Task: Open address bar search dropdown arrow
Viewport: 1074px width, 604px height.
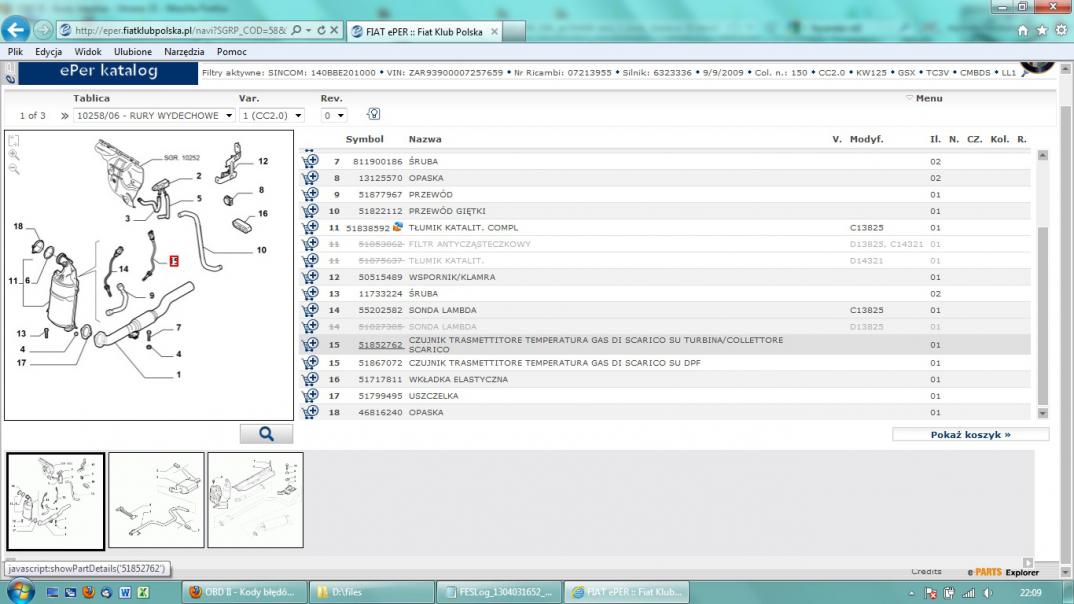Action: point(308,30)
